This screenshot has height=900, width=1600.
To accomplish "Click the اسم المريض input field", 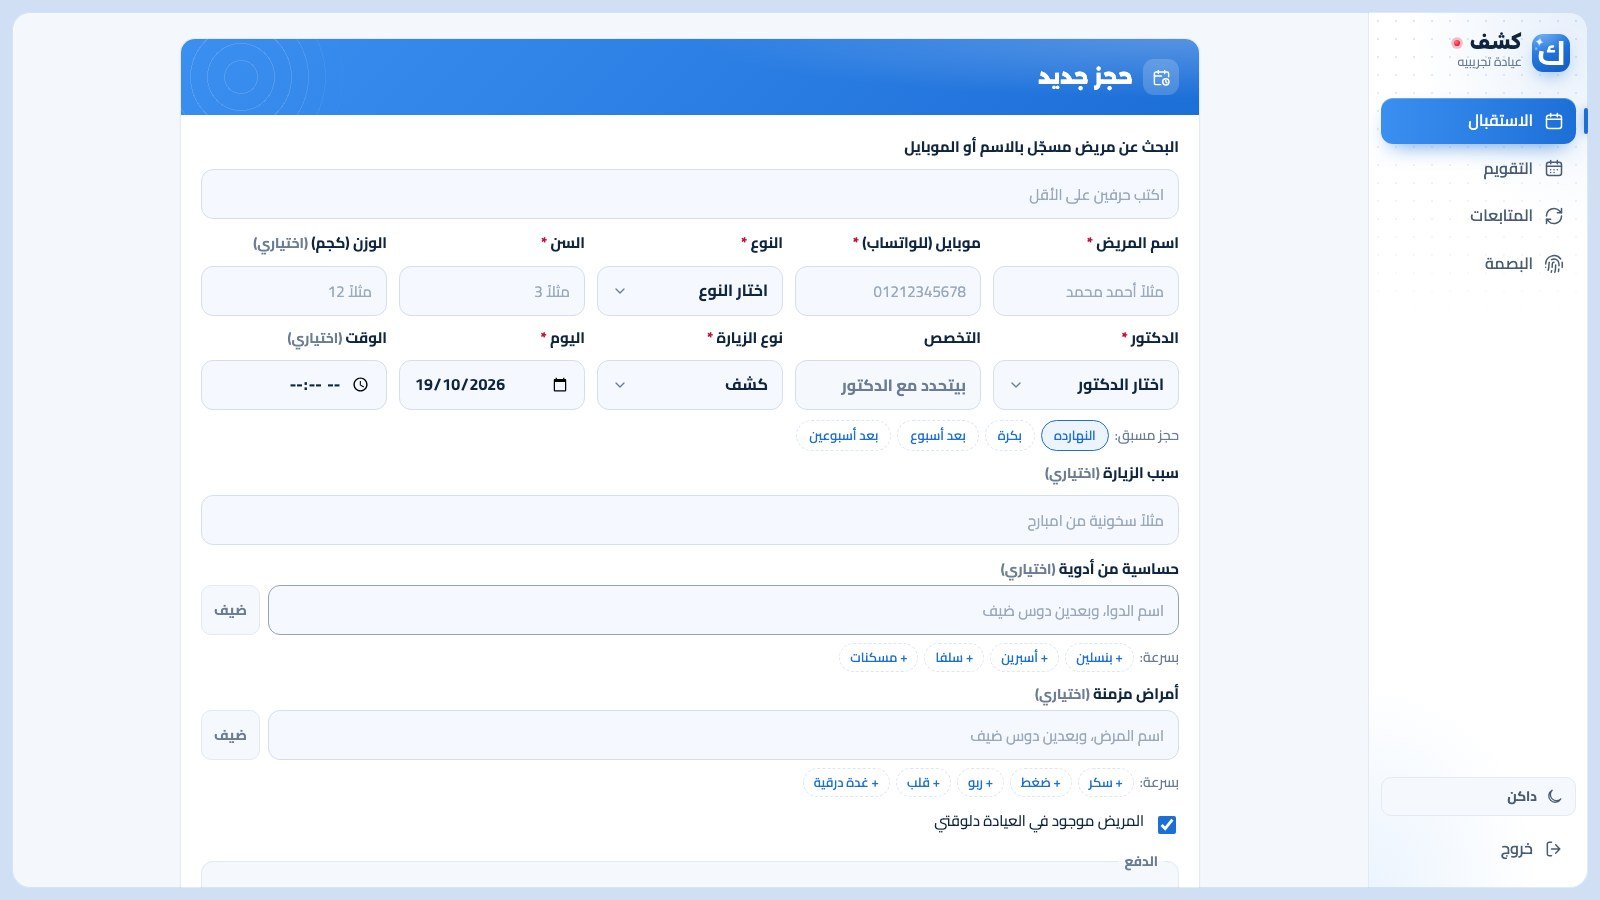I will [x=1086, y=291].
